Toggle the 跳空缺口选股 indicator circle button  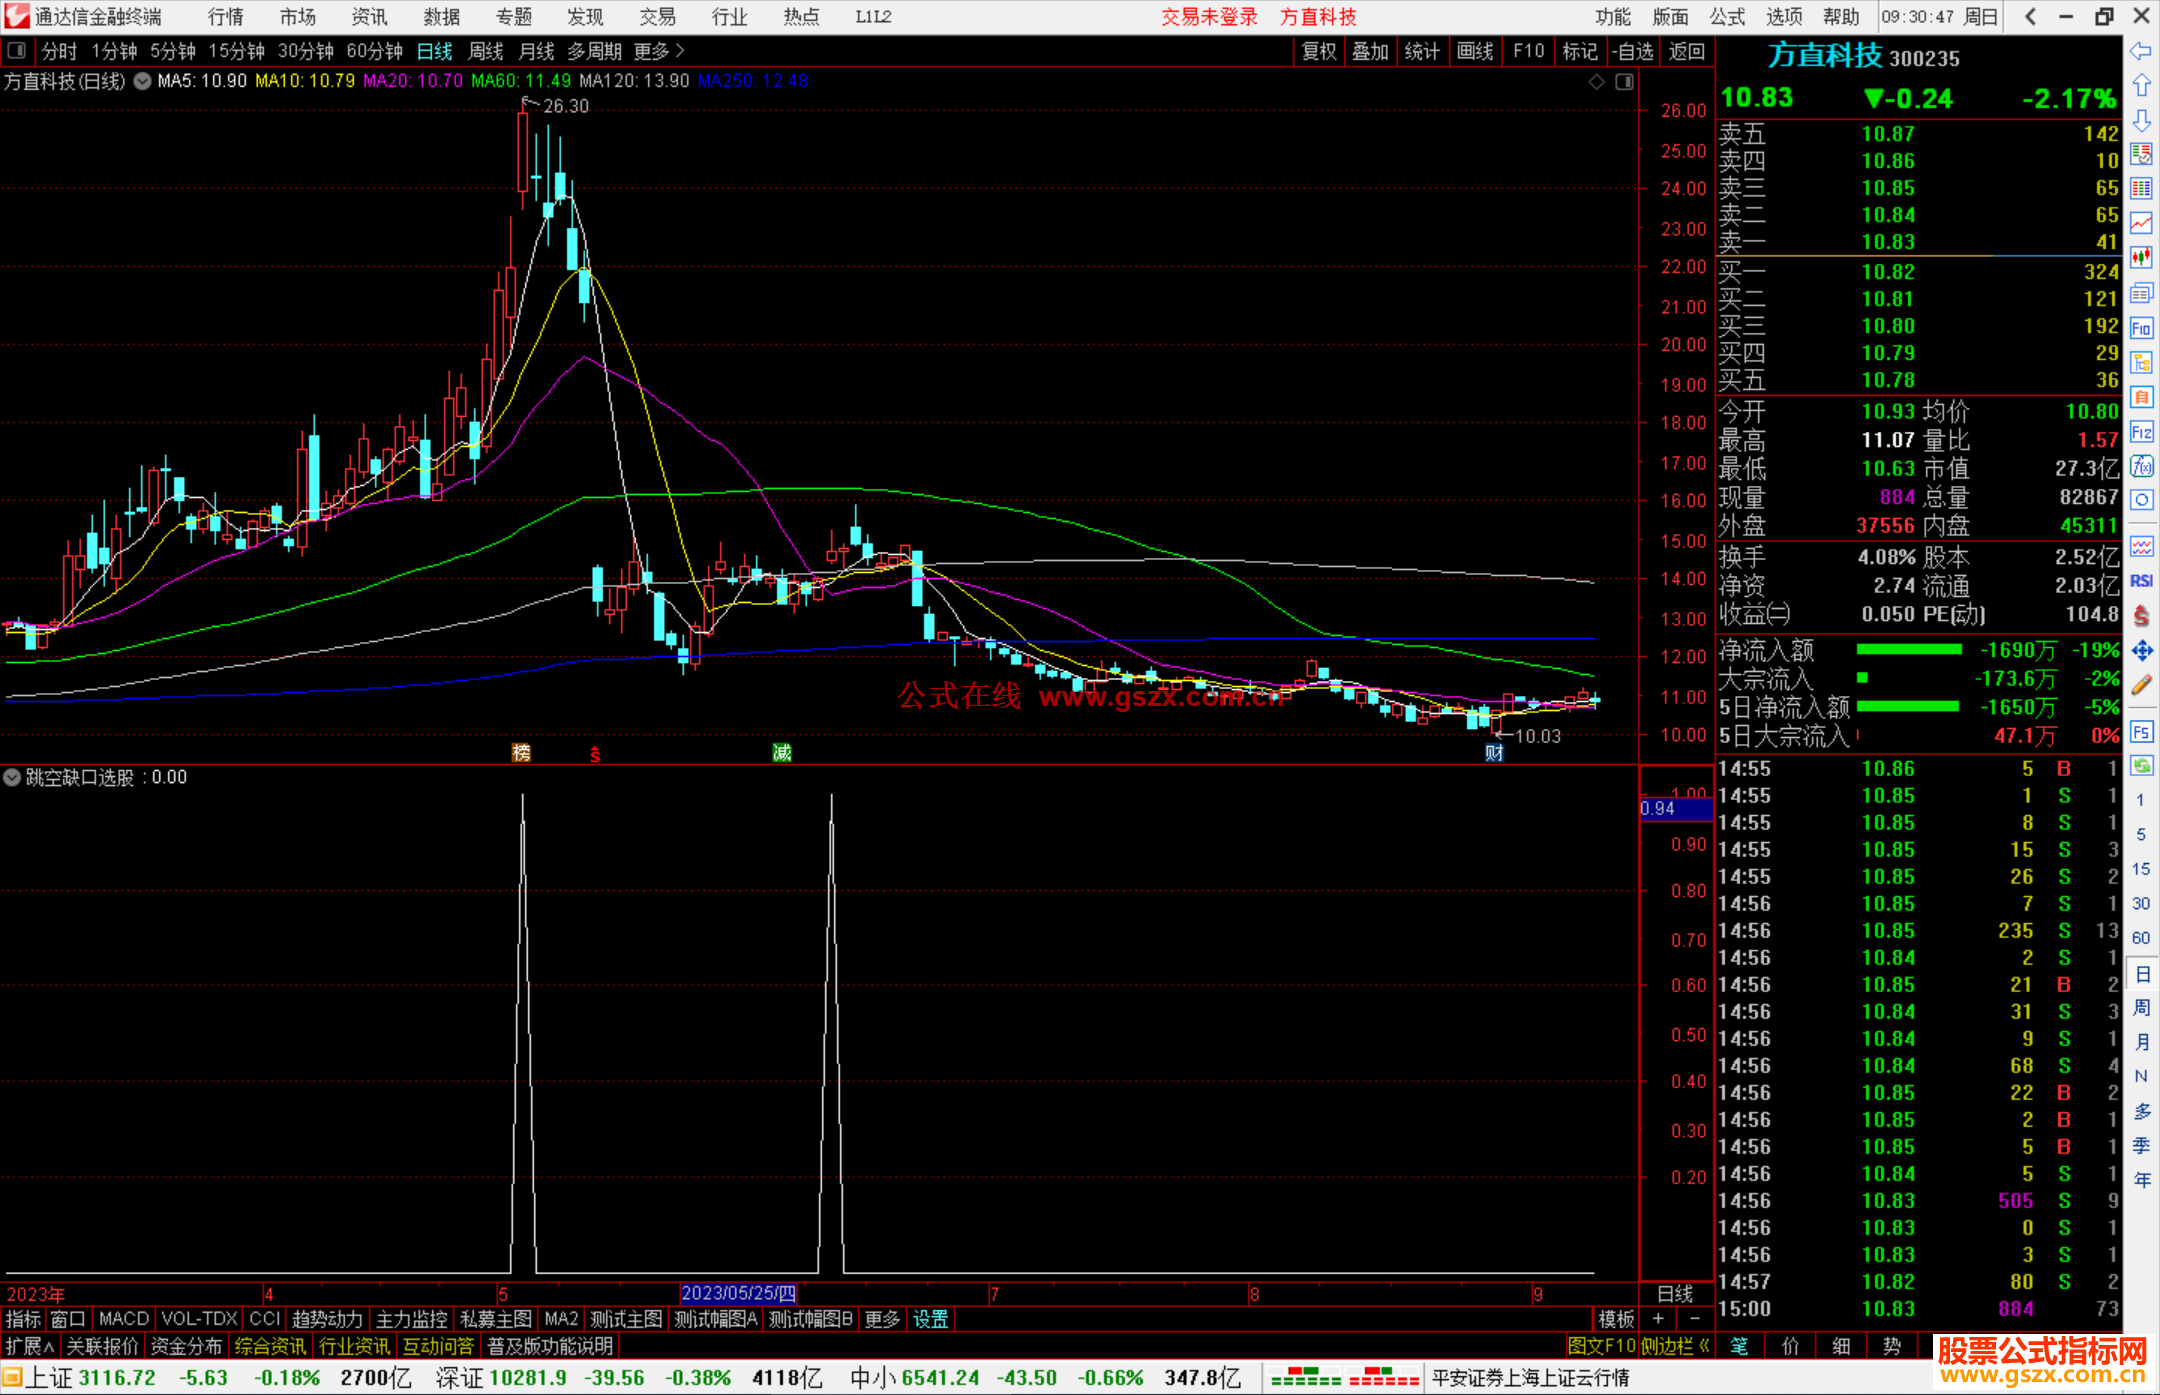pos(12,777)
